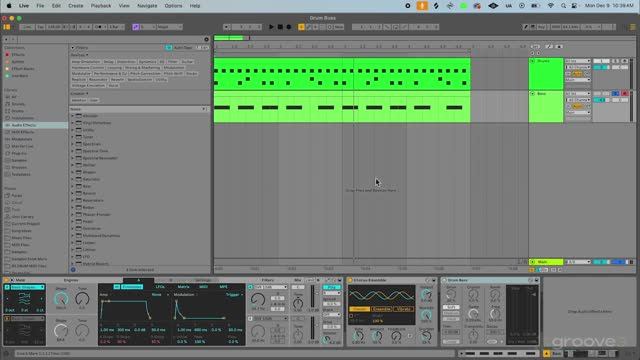The width and height of the screenshot is (640, 360).
Task: Expand the Tuner device folder
Action: [x=73, y=137]
